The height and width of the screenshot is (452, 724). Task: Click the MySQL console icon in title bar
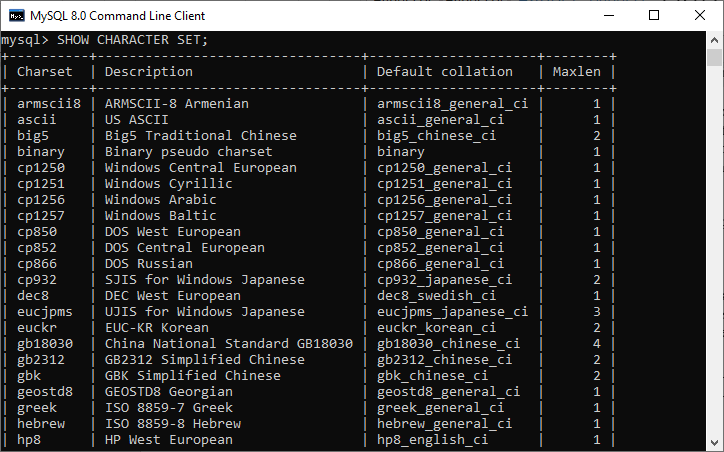(x=16, y=16)
